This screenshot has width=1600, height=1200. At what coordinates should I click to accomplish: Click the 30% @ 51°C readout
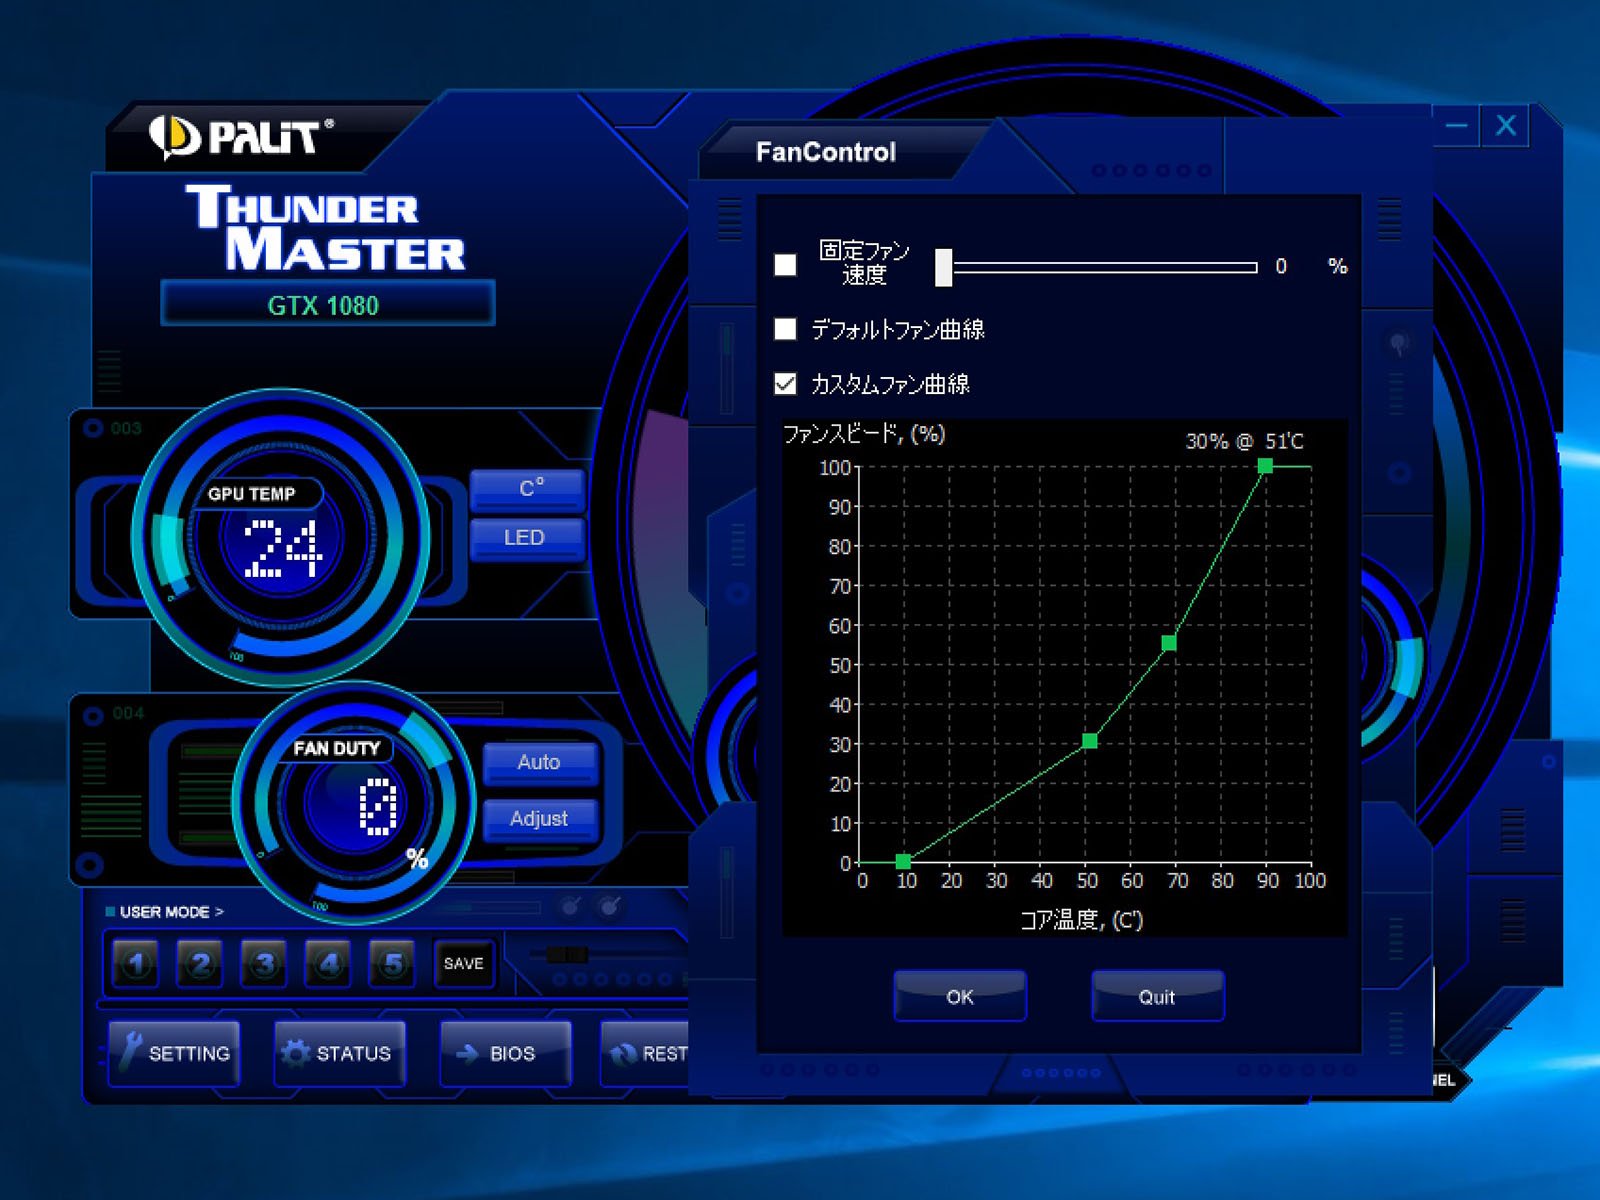(x=1244, y=441)
